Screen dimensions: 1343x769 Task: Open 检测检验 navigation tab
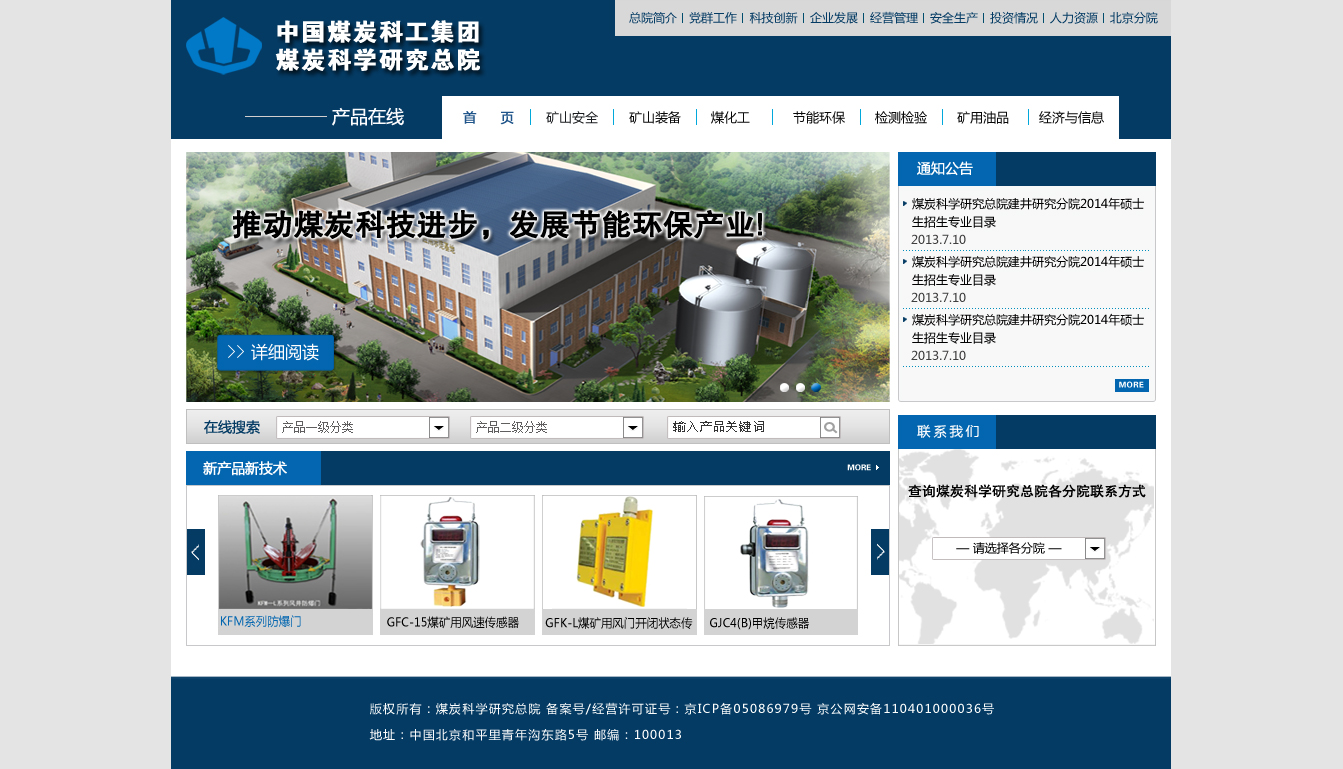click(x=901, y=117)
